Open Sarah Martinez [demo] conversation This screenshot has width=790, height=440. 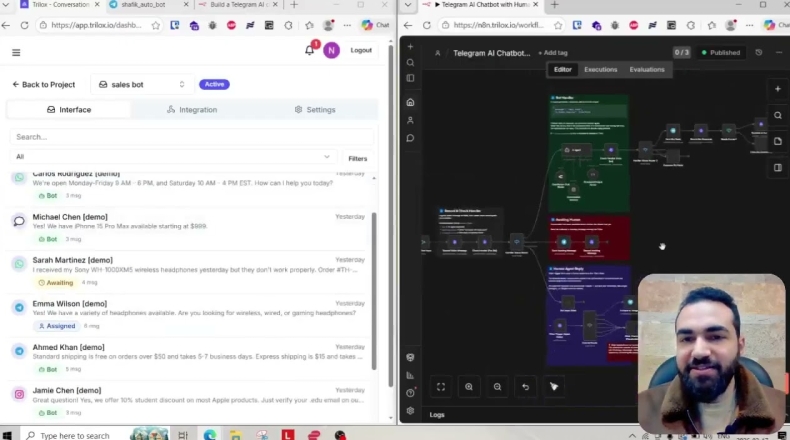[188, 267]
